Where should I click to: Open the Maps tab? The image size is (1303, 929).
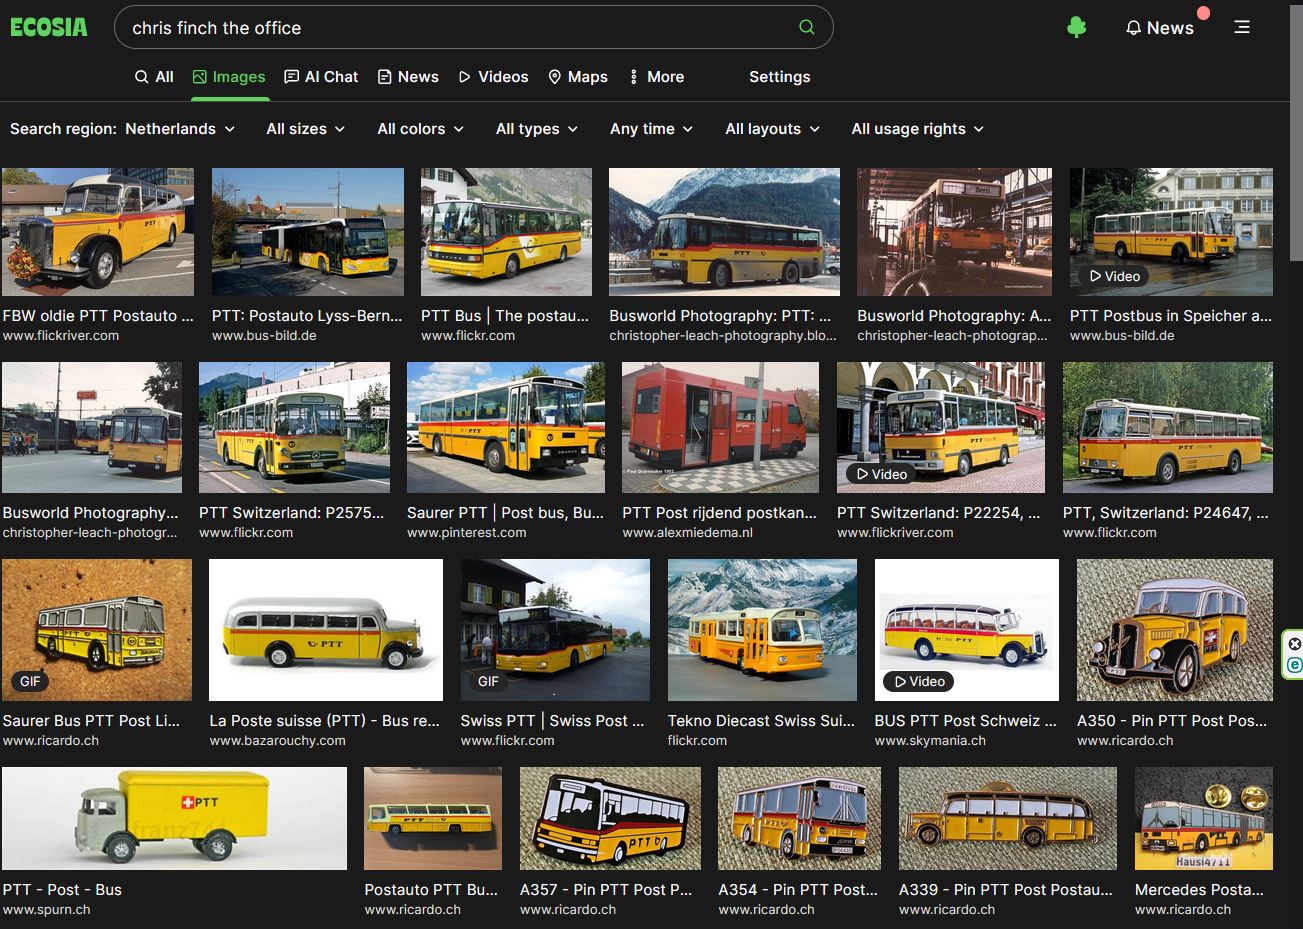[x=578, y=77]
